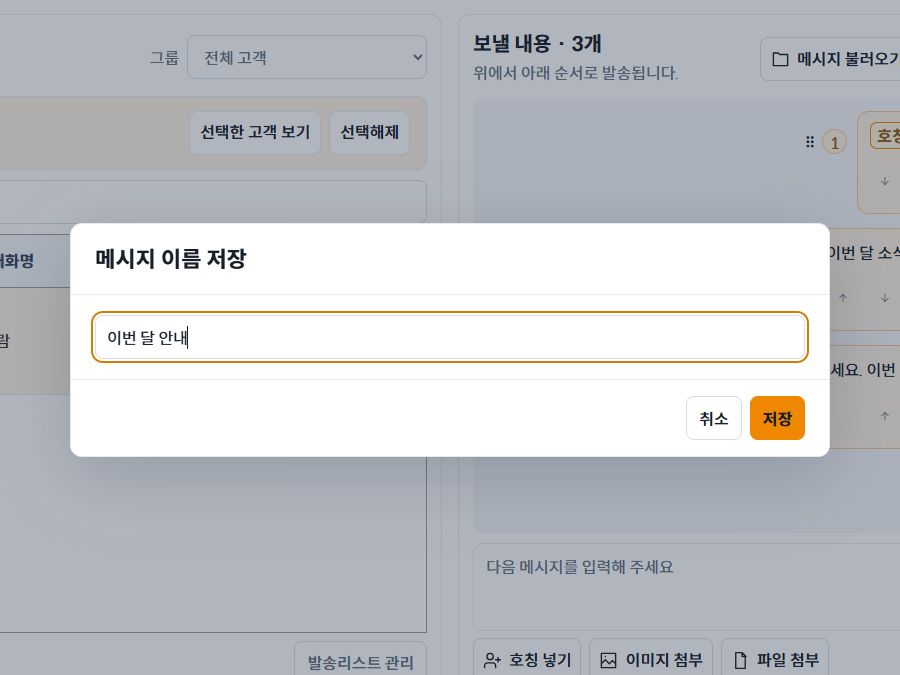Click the 위에서 아래 순서로 발송됩니다 text
The image size is (900, 675).
point(576,73)
